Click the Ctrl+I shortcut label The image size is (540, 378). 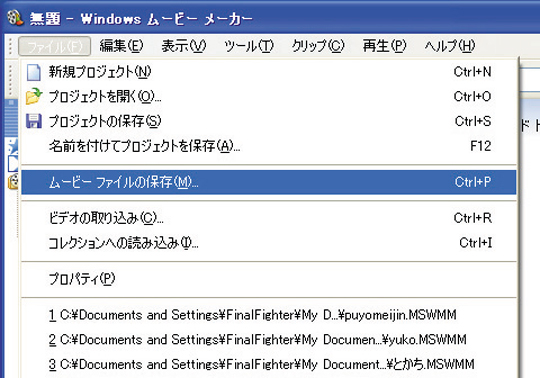coord(476,243)
